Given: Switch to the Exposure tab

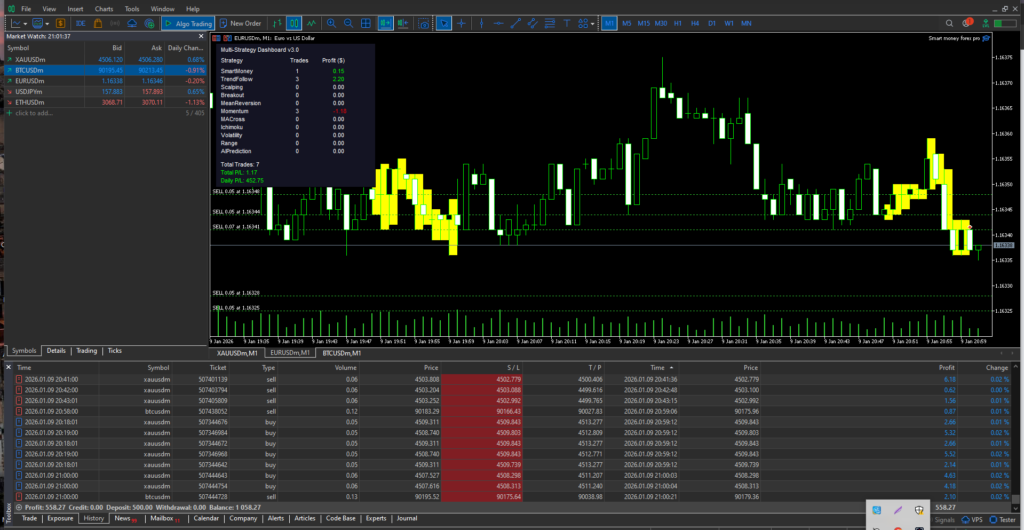Looking at the screenshot, I should click(x=60, y=518).
